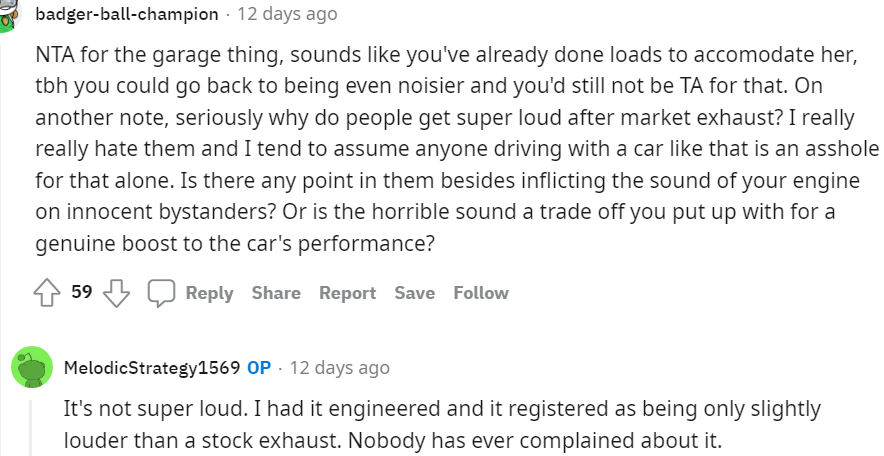
Task: Open MelodicStrategy1569's green avatar
Action: (31, 368)
